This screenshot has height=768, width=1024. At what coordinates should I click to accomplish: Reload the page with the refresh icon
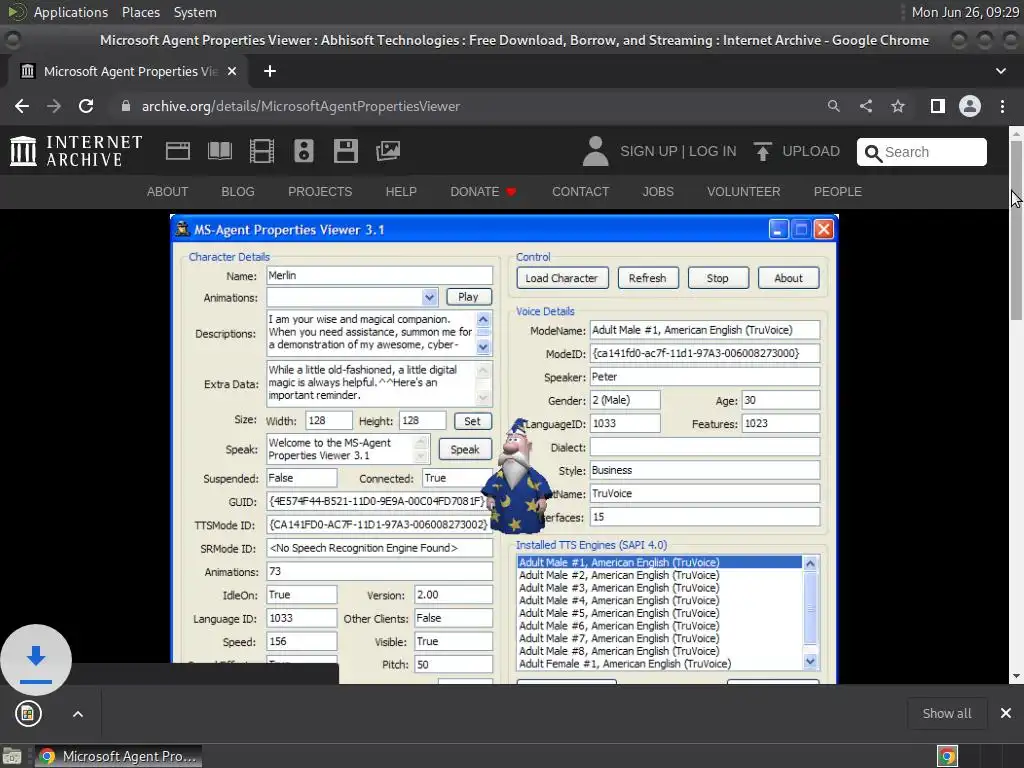(x=86, y=106)
